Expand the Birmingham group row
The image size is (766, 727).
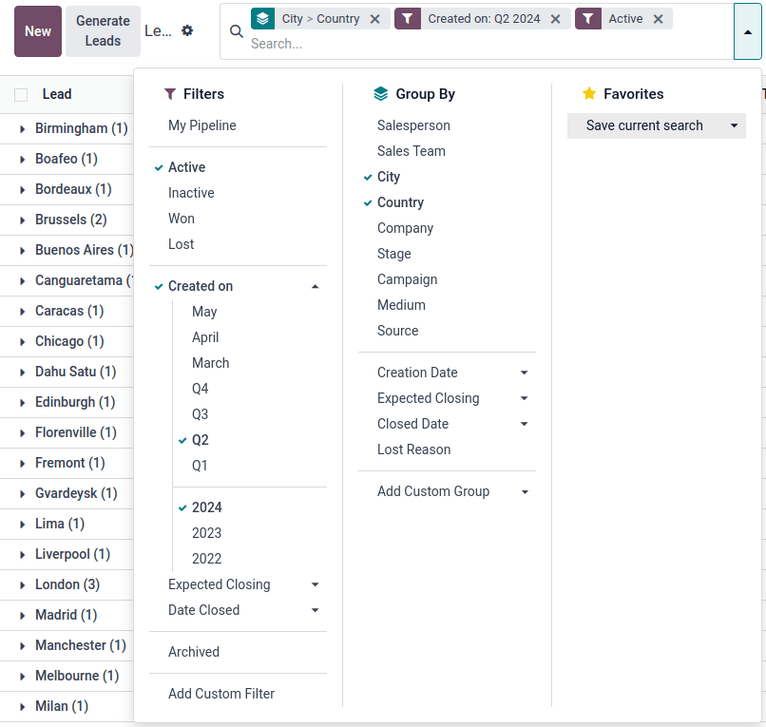coord(23,129)
